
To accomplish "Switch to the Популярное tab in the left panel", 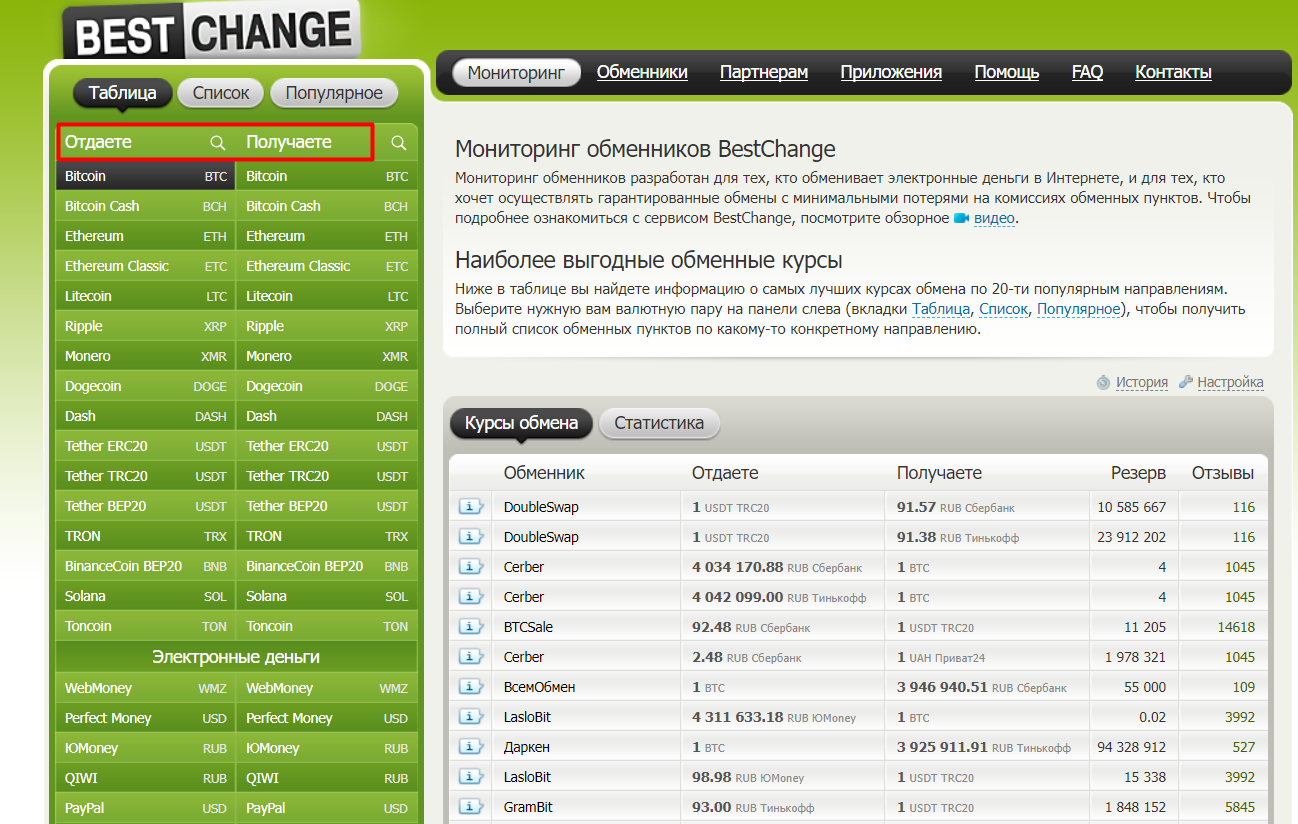I will pyautogui.click(x=334, y=93).
